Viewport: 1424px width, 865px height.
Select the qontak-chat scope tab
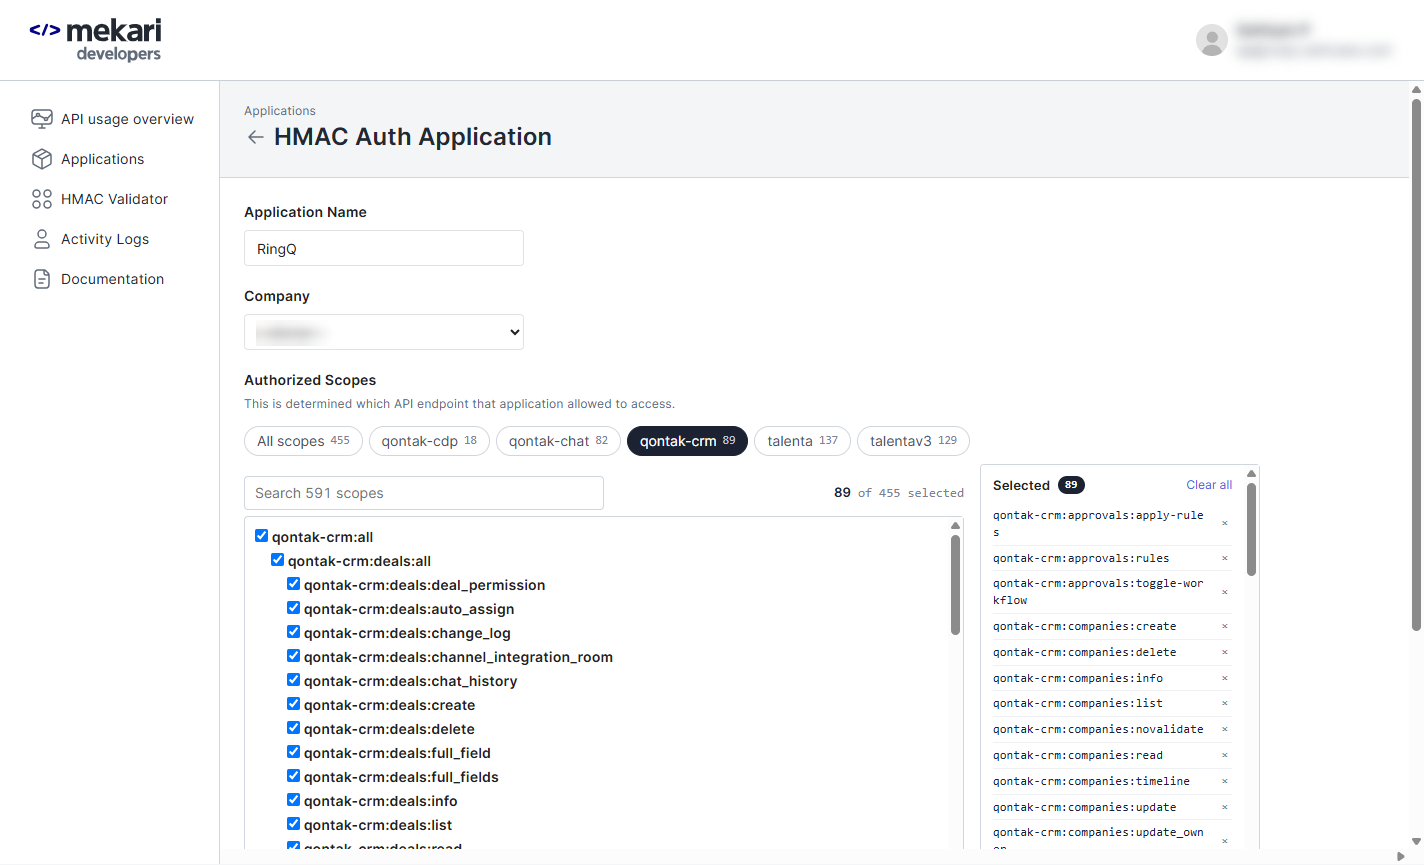tap(558, 441)
